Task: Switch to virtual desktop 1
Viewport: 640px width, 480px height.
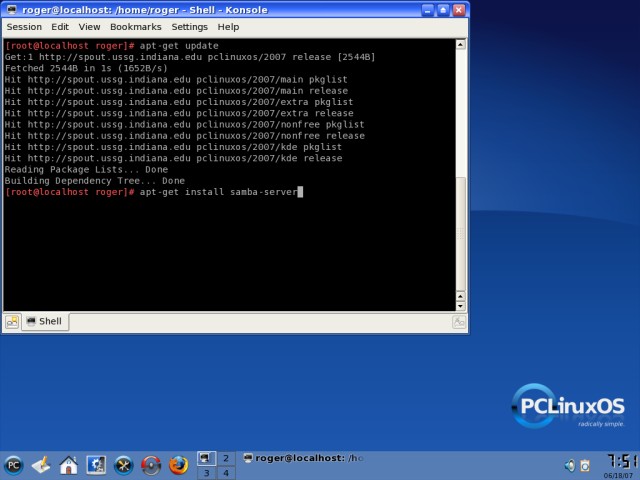Action: click(x=207, y=458)
